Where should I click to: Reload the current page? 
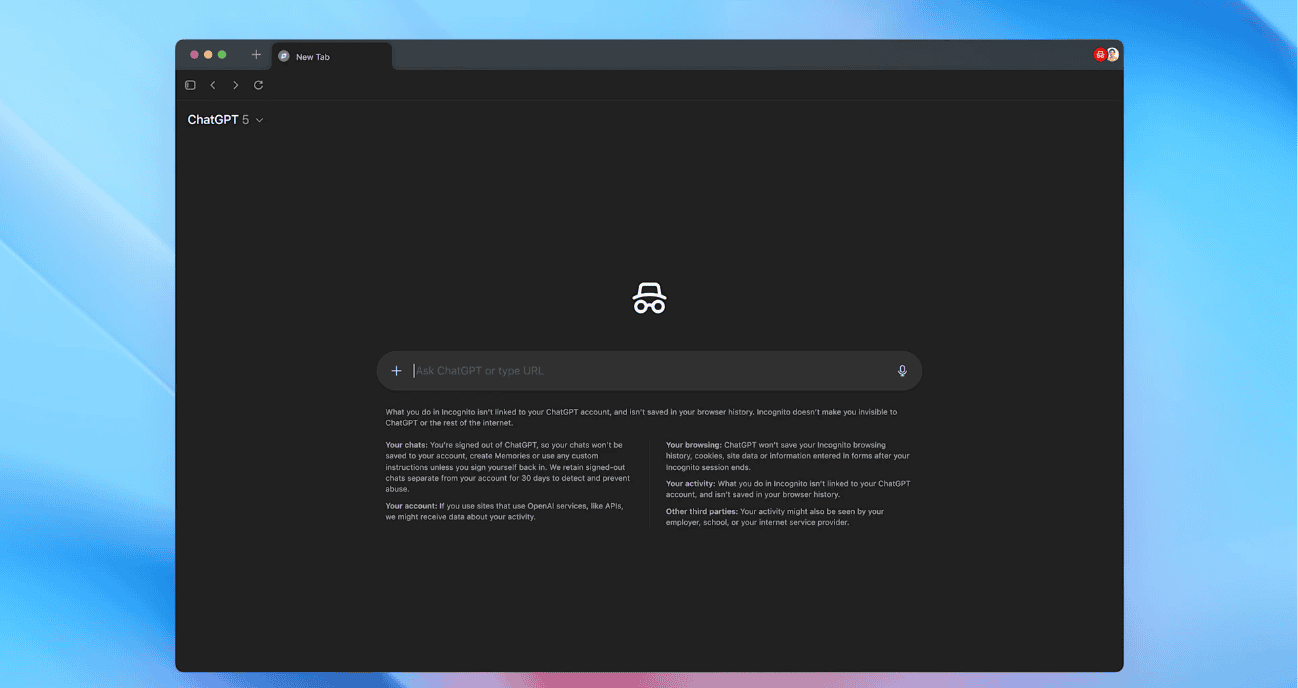point(258,85)
